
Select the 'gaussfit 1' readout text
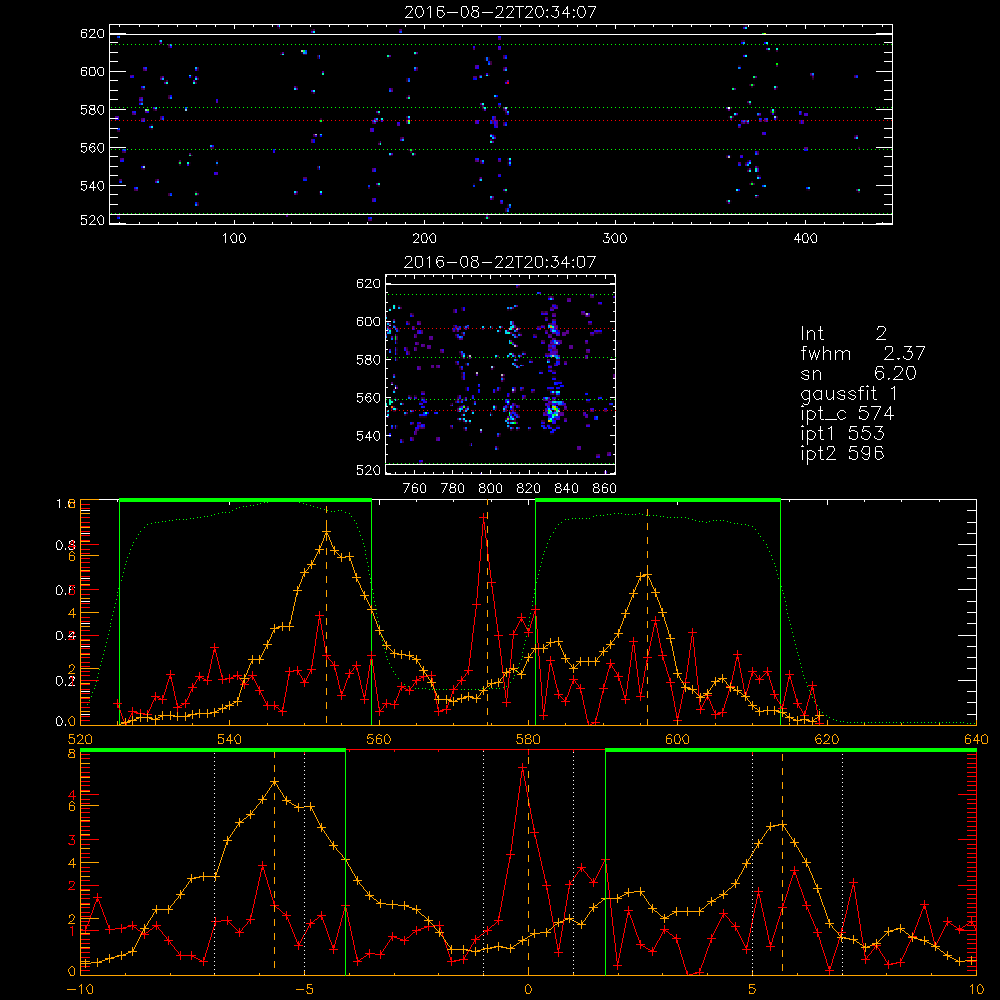click(x=848, y=394)
